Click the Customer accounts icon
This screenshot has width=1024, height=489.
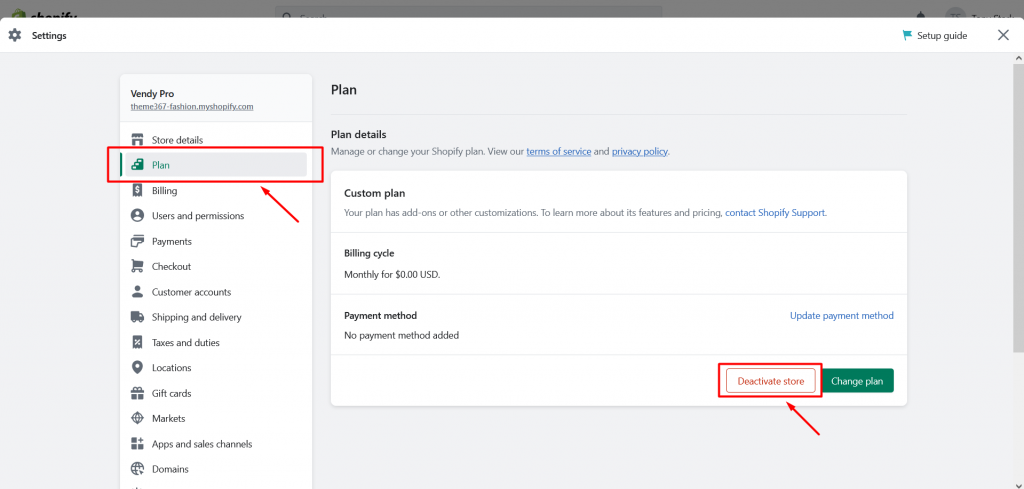click(x=137, y=292)
